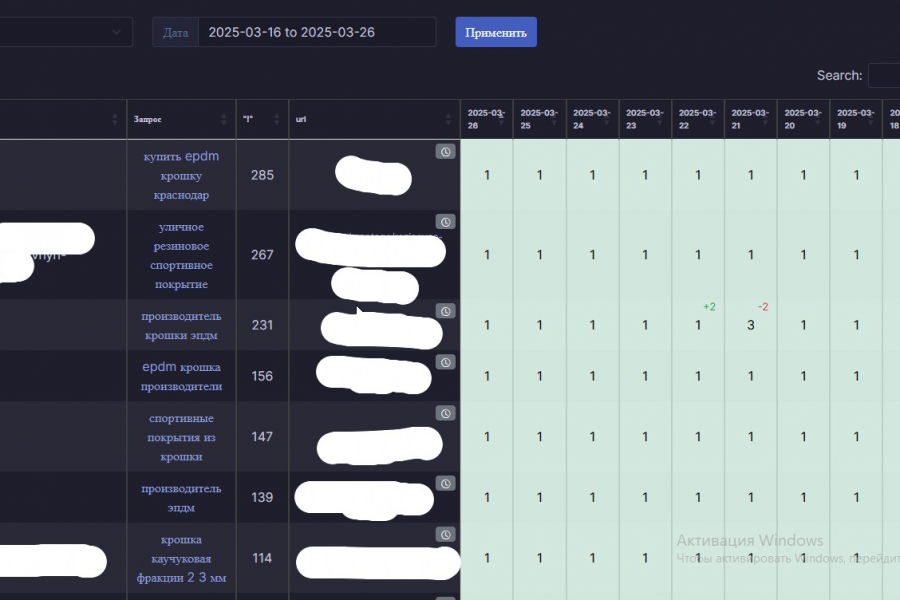This screenshot has width=900, height=600.
Task: Focus the Search input field
Action: 884,75
